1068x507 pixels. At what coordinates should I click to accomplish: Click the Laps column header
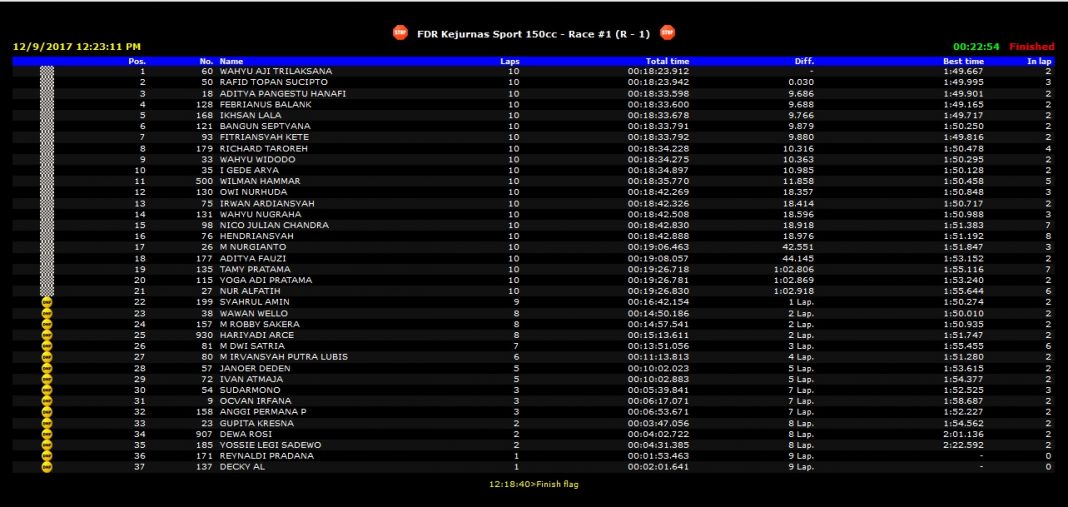pyautogui.click(x=510, y=61)
